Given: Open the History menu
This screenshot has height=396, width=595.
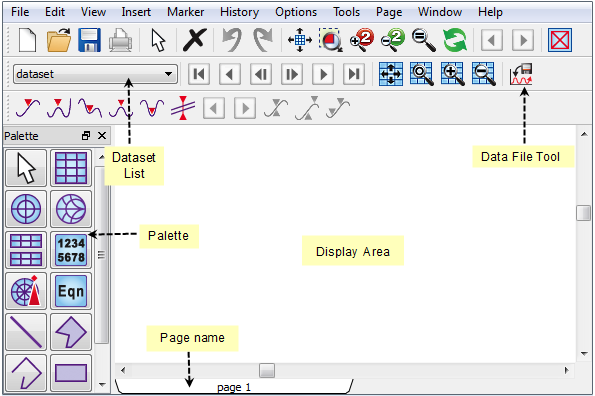Looking at the screenshot, I should [239, 12].
